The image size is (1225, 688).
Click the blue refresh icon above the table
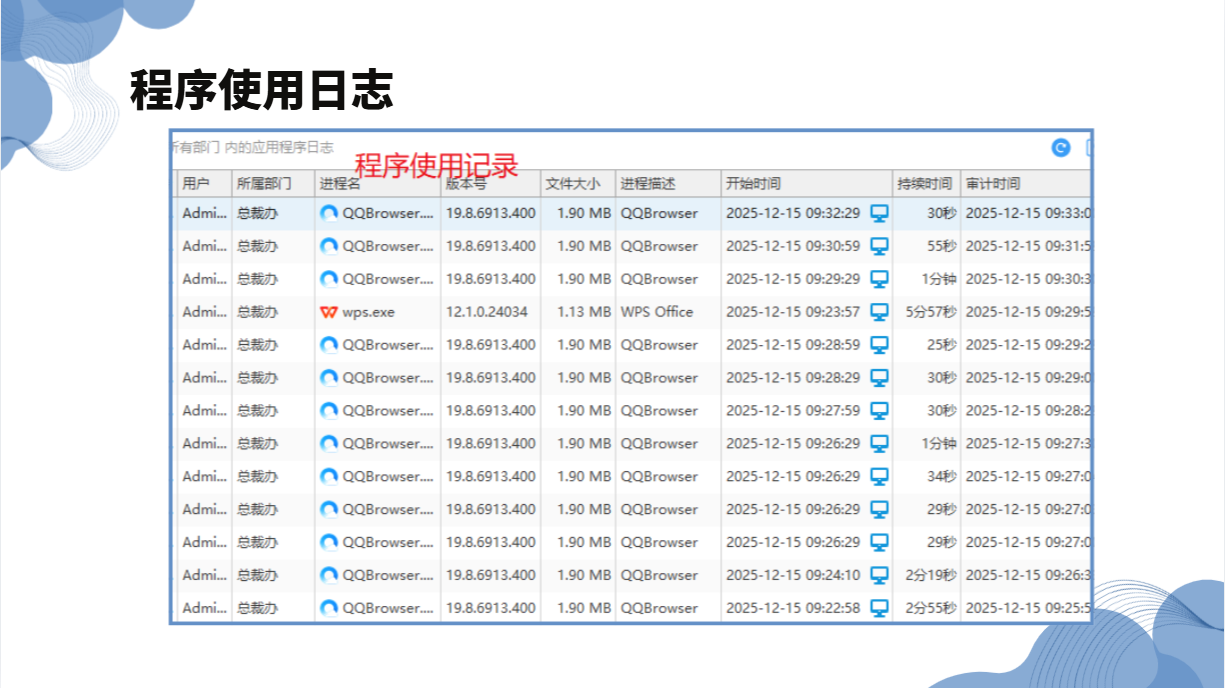click(1061, 148)
